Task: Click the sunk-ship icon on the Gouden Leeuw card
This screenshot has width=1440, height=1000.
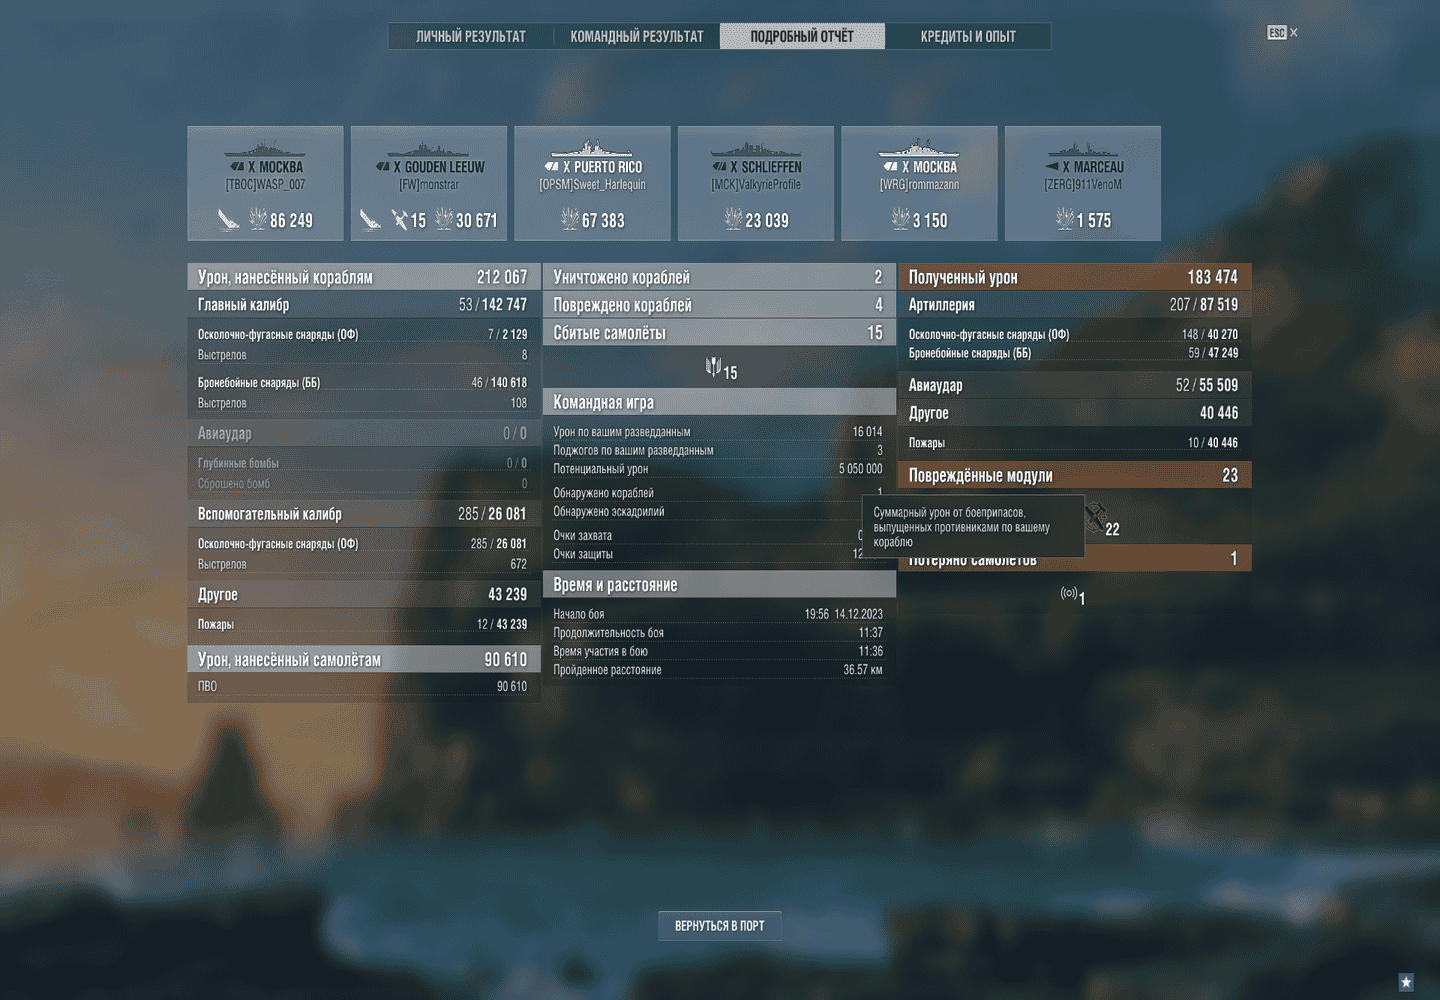Action: (370, 219)
